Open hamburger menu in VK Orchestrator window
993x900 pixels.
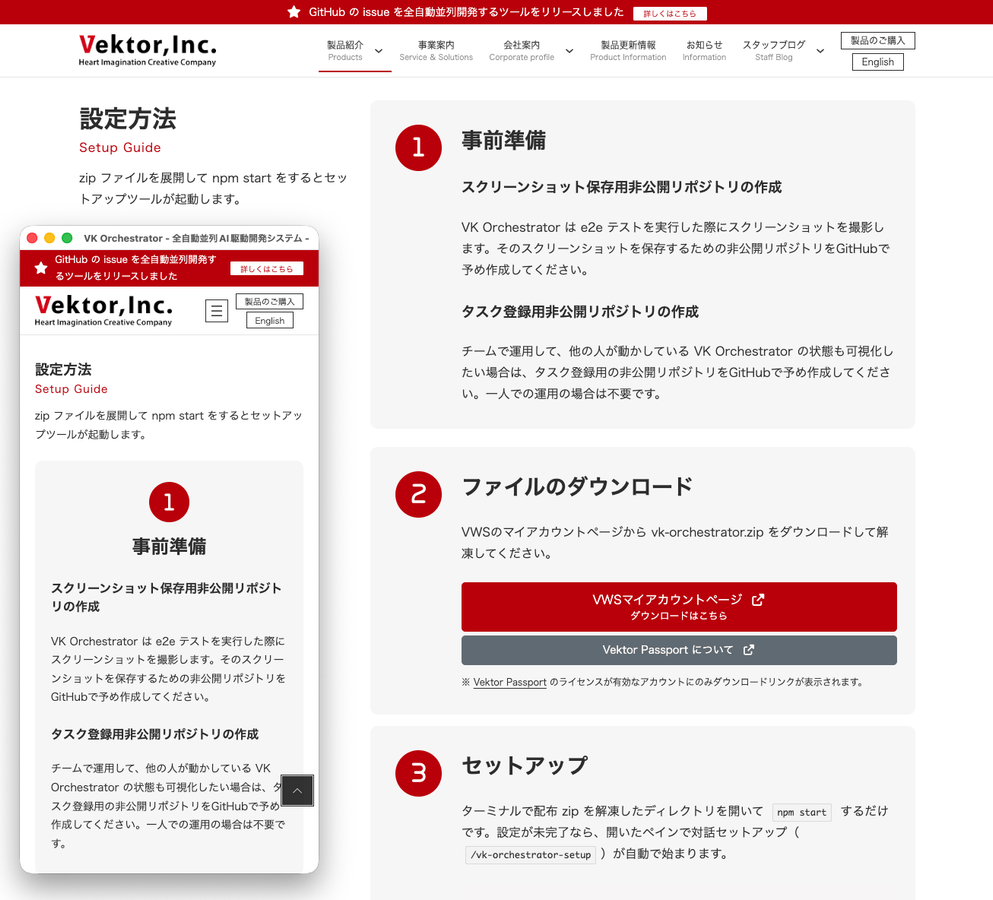pos(217,310)
